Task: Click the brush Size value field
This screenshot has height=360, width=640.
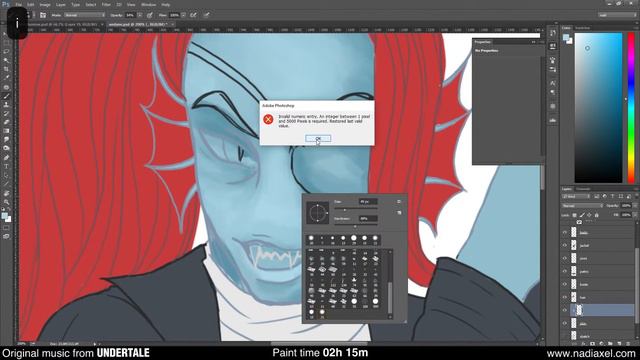Action: (x=368, y=202)
